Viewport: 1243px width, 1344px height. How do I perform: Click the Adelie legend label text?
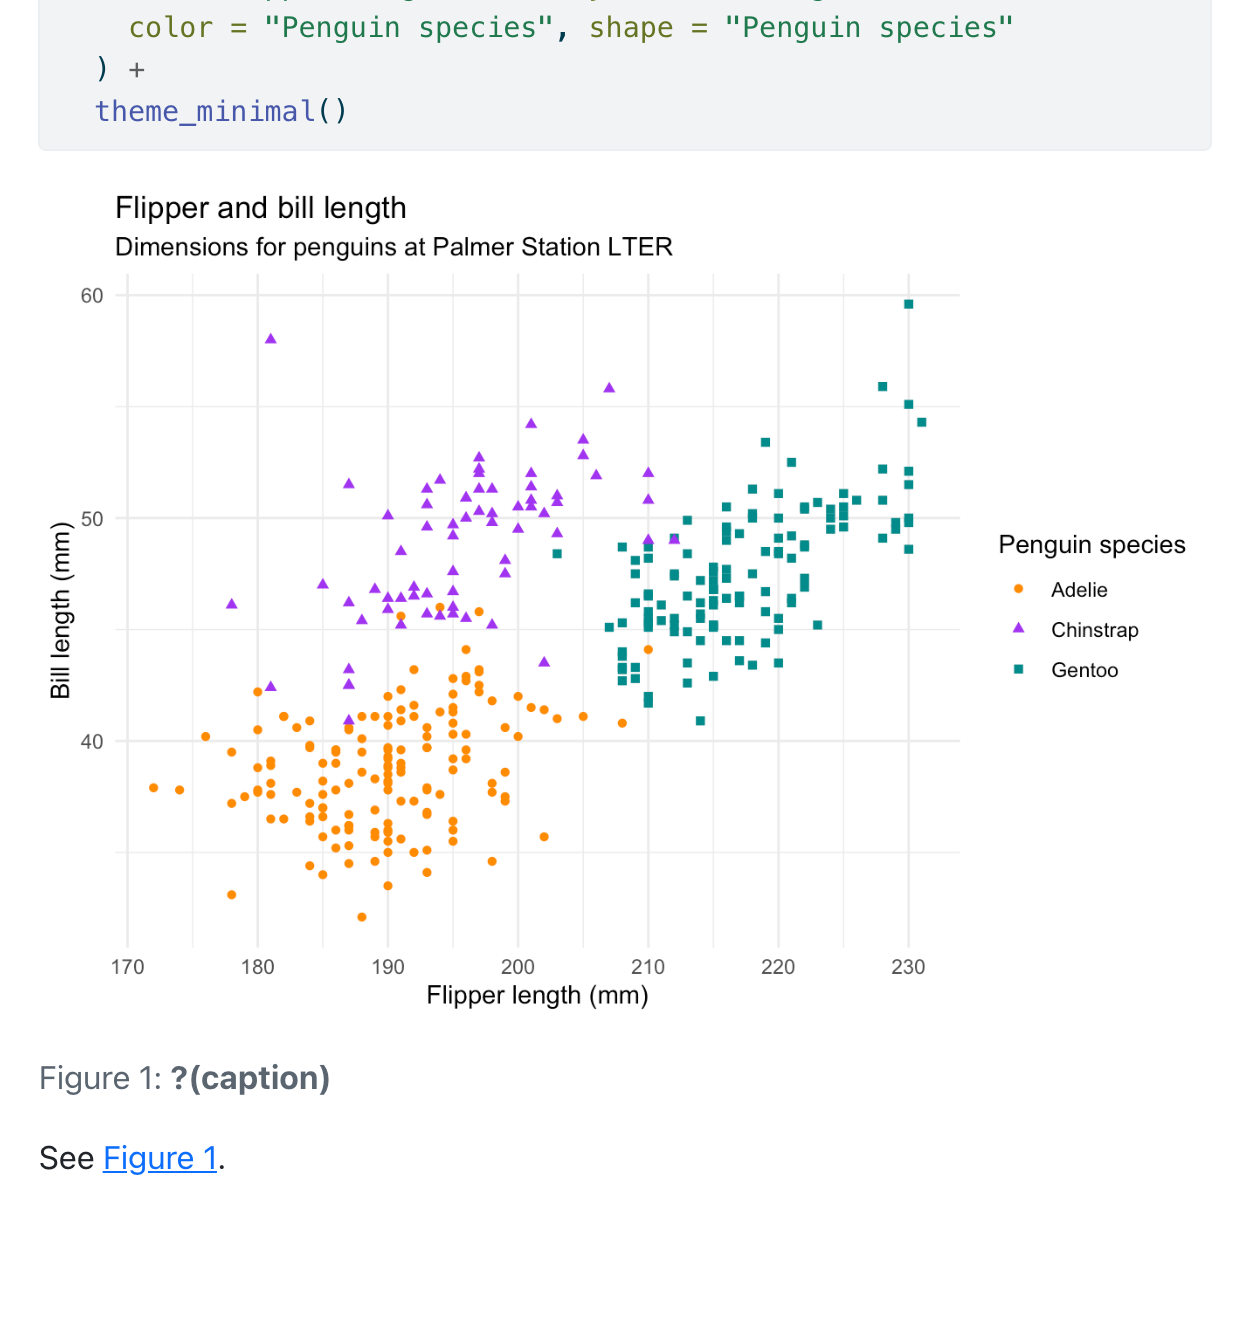(1078, 590)
